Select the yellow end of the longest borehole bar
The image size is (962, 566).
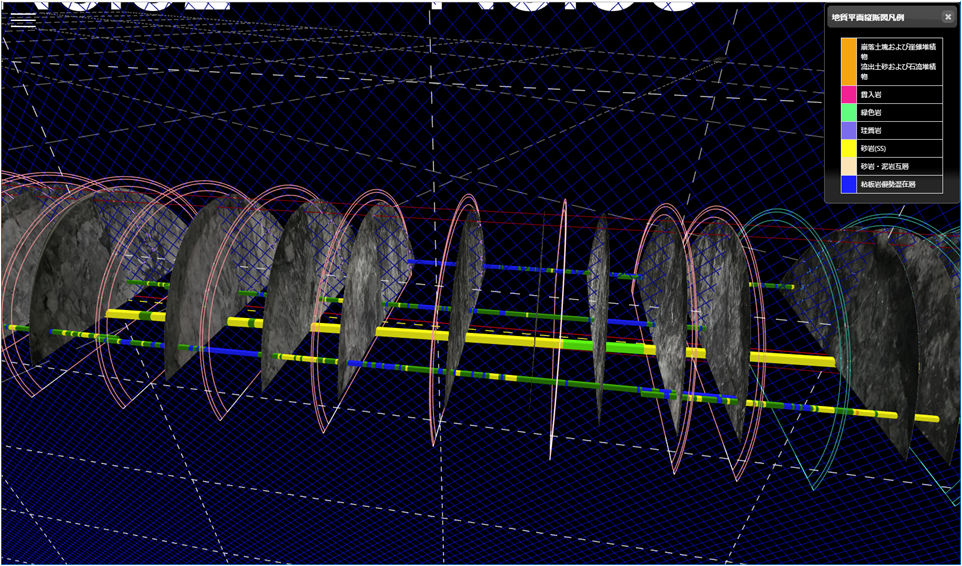(925, 417)
